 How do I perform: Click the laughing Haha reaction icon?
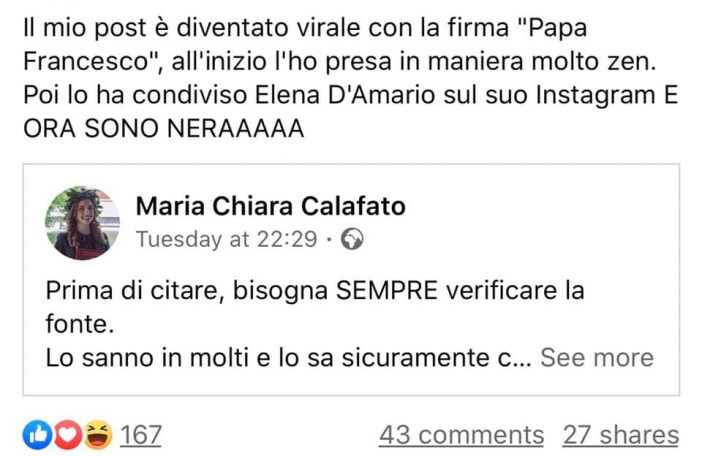coord(98,435)
